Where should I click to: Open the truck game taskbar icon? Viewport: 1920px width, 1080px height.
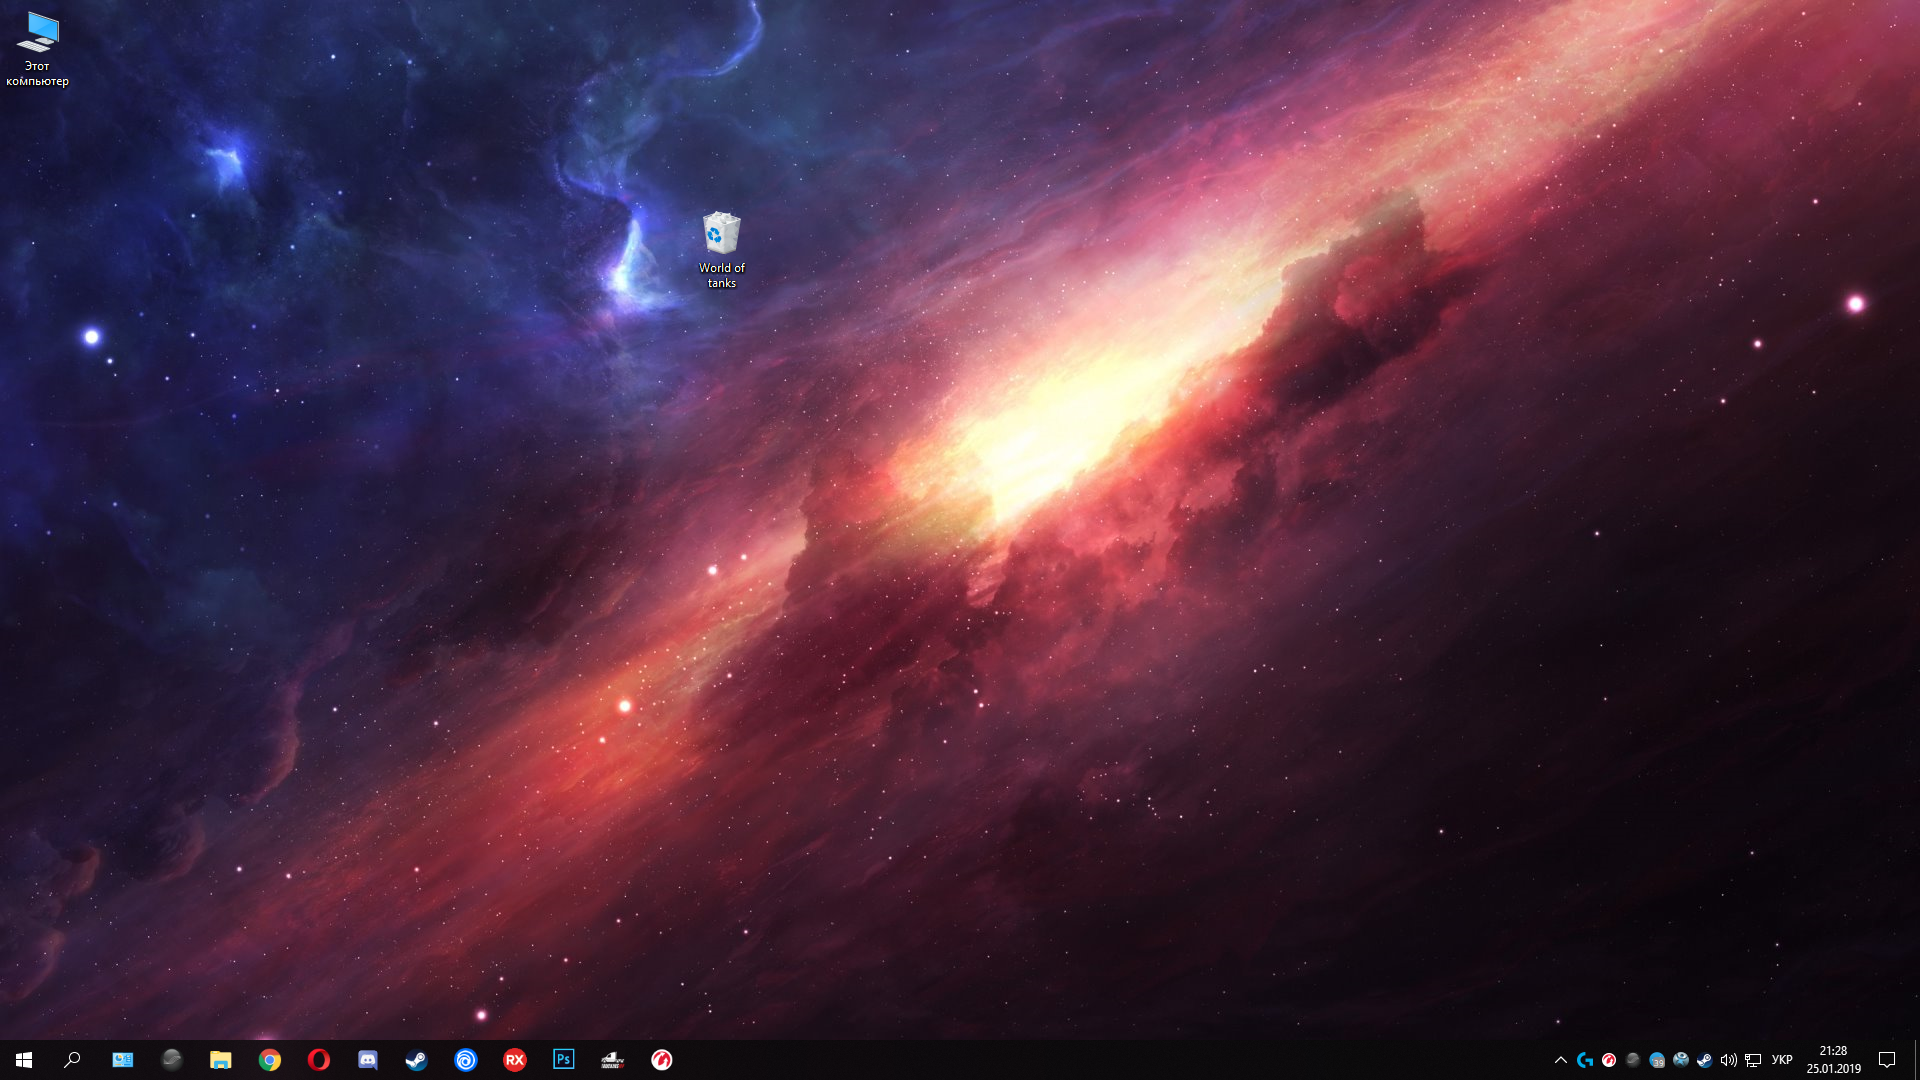coord(612,1060)
